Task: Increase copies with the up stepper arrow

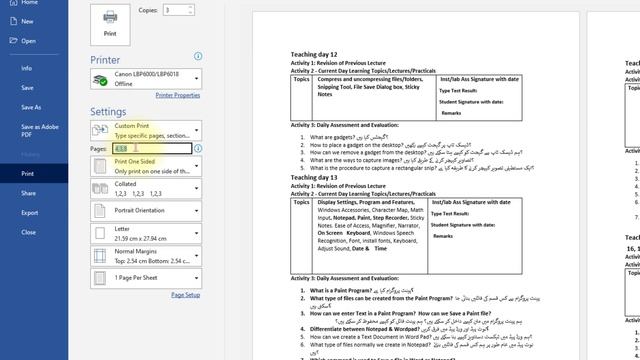Action: pos(191,7)
